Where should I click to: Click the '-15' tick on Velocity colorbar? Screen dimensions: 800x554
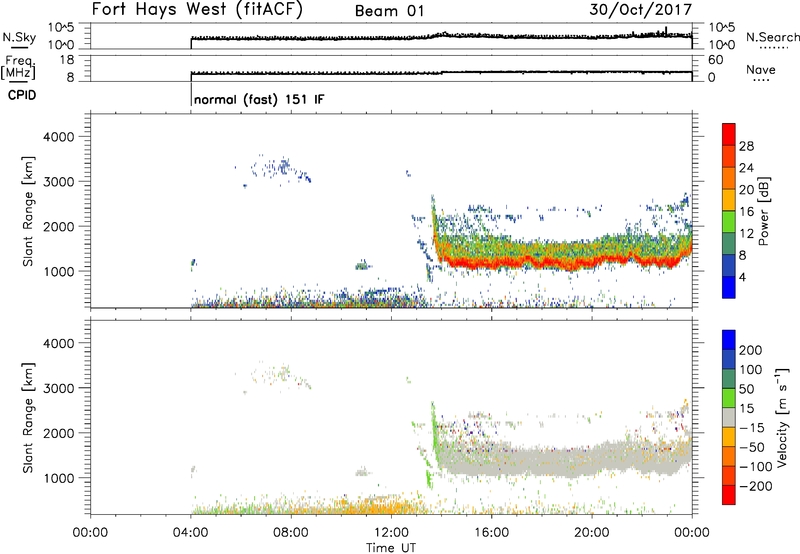(752, 427)
